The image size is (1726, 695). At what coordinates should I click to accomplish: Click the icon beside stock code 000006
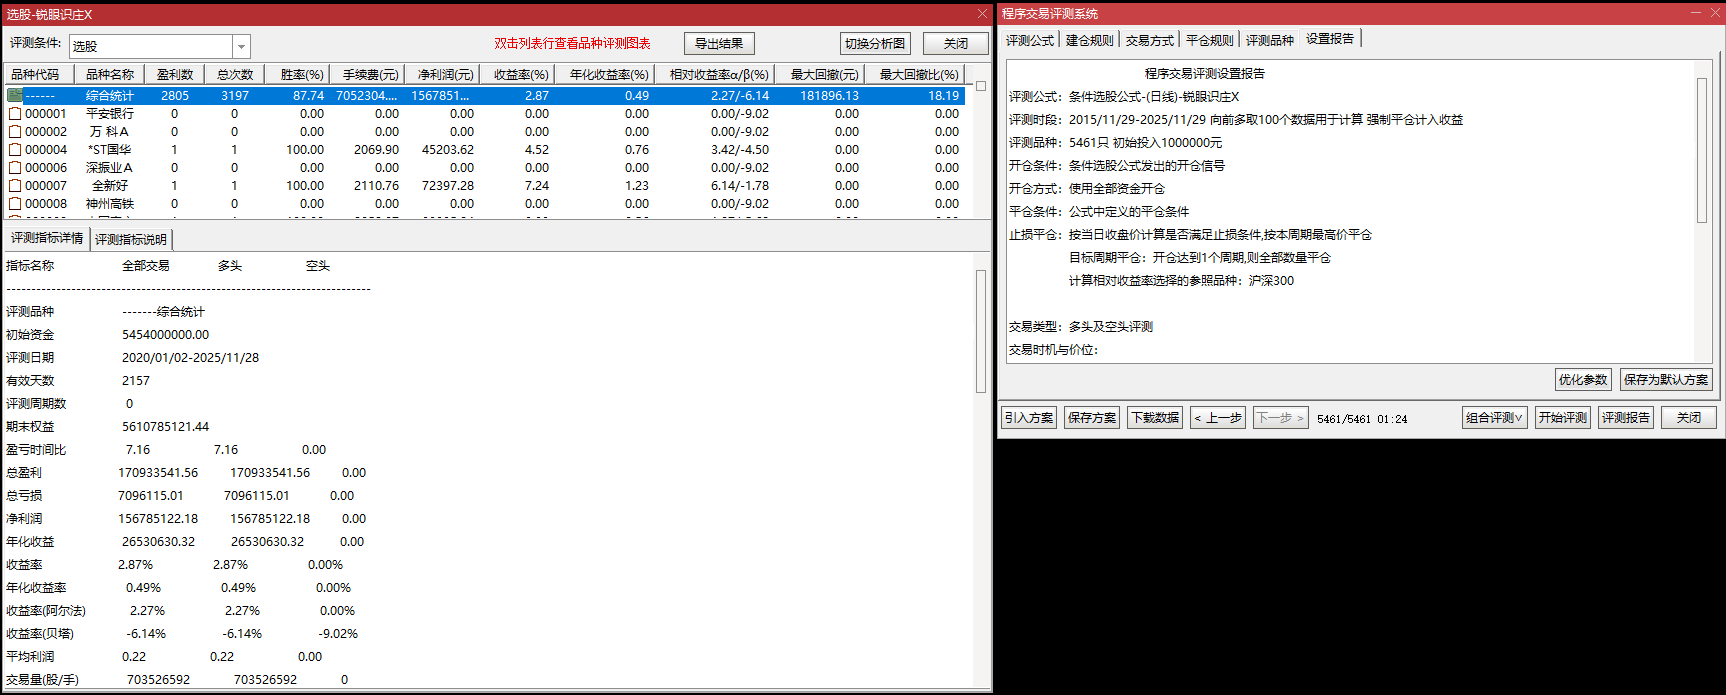click(15, 168)
